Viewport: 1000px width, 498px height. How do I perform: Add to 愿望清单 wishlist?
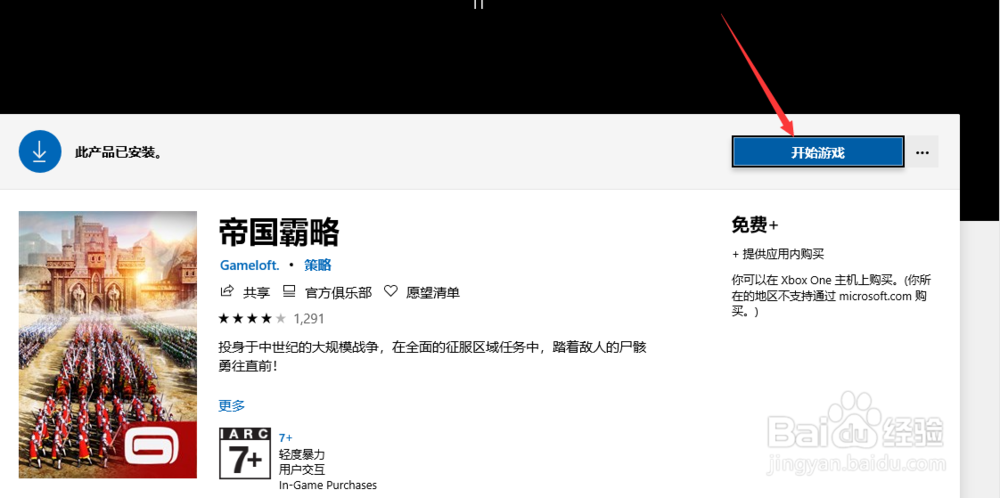(x=433, y=293)
